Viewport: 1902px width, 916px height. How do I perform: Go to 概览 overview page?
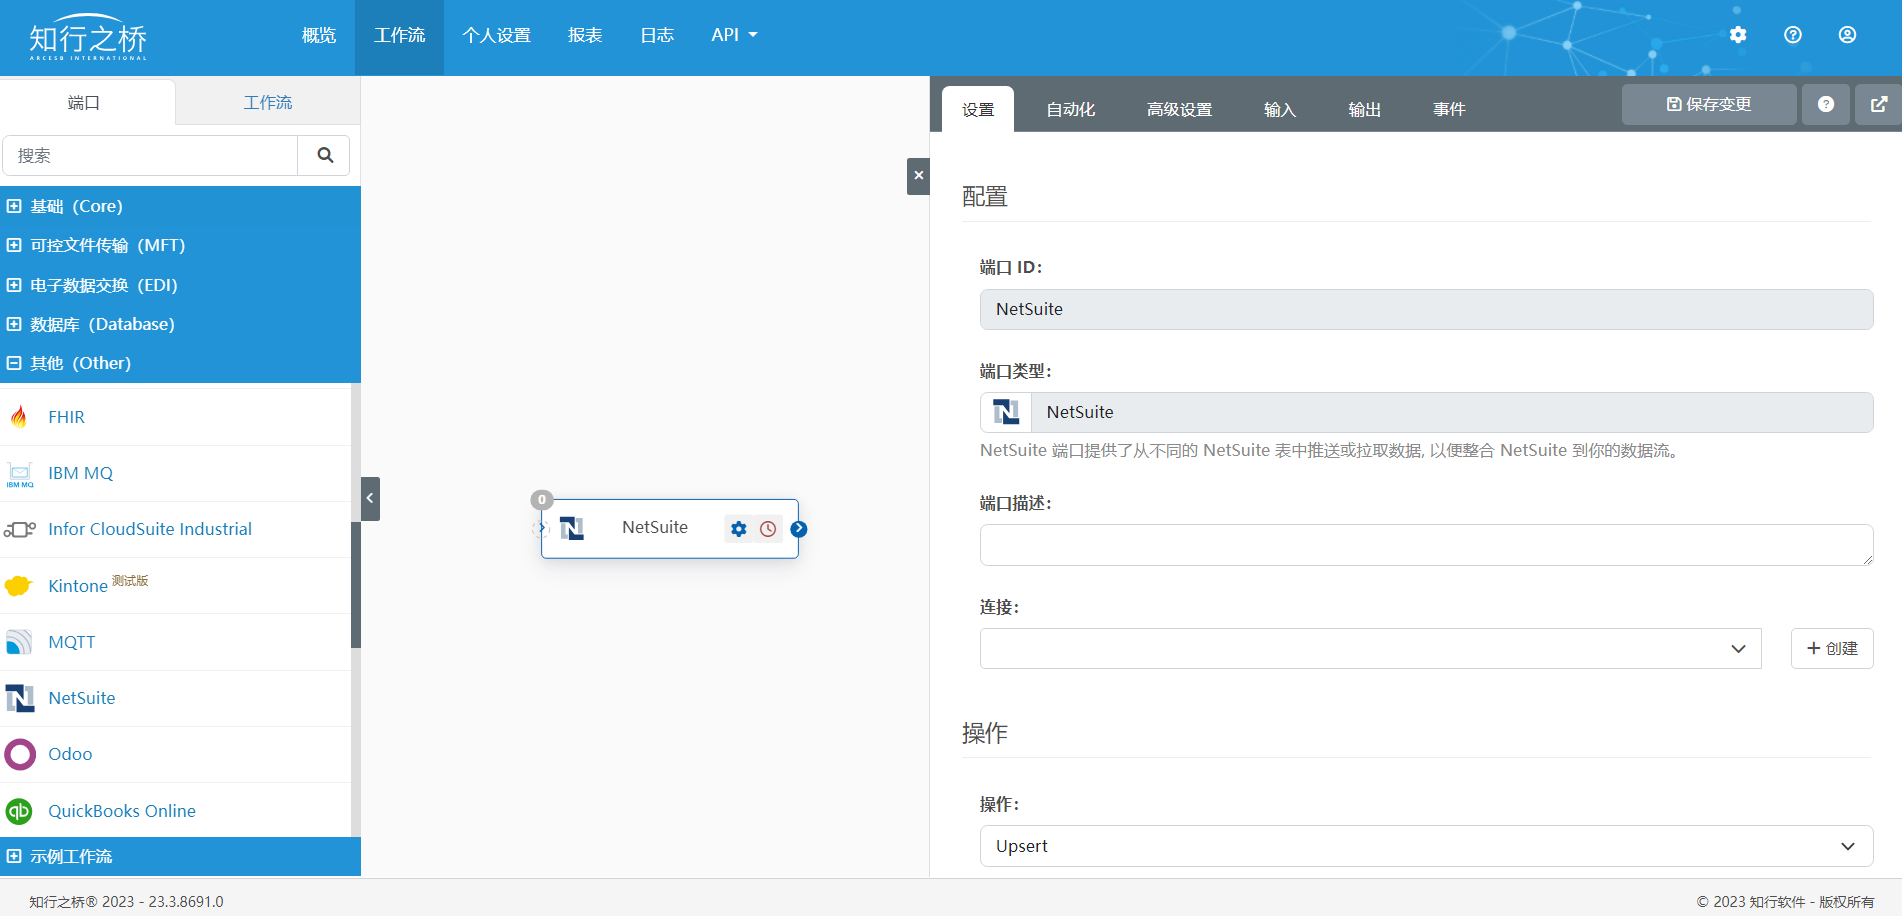[x=319, y=35]
